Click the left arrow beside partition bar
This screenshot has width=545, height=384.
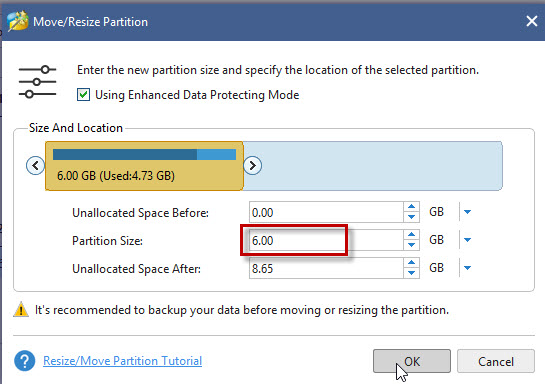click(35, 166)
